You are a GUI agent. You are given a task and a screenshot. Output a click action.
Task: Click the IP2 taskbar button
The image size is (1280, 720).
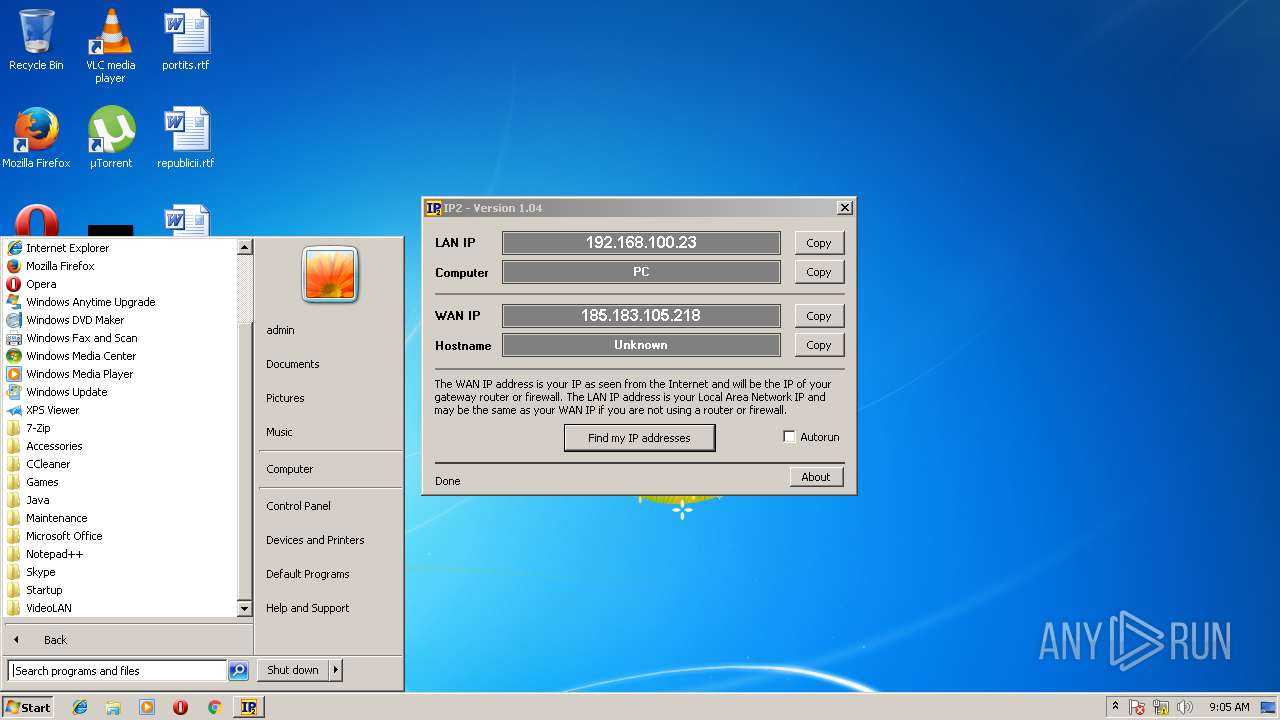249,707
